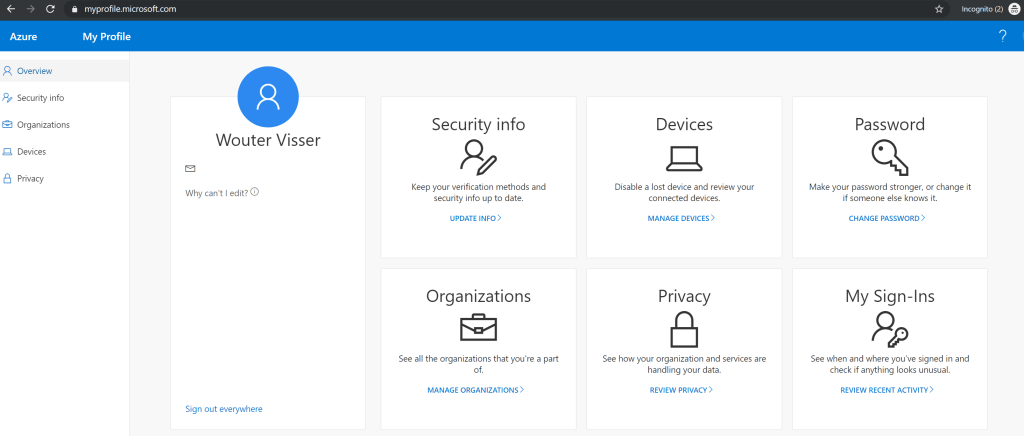1024x436 pixels.
Task: Click 'See all the organizations' description text
Action: (478, 364)
